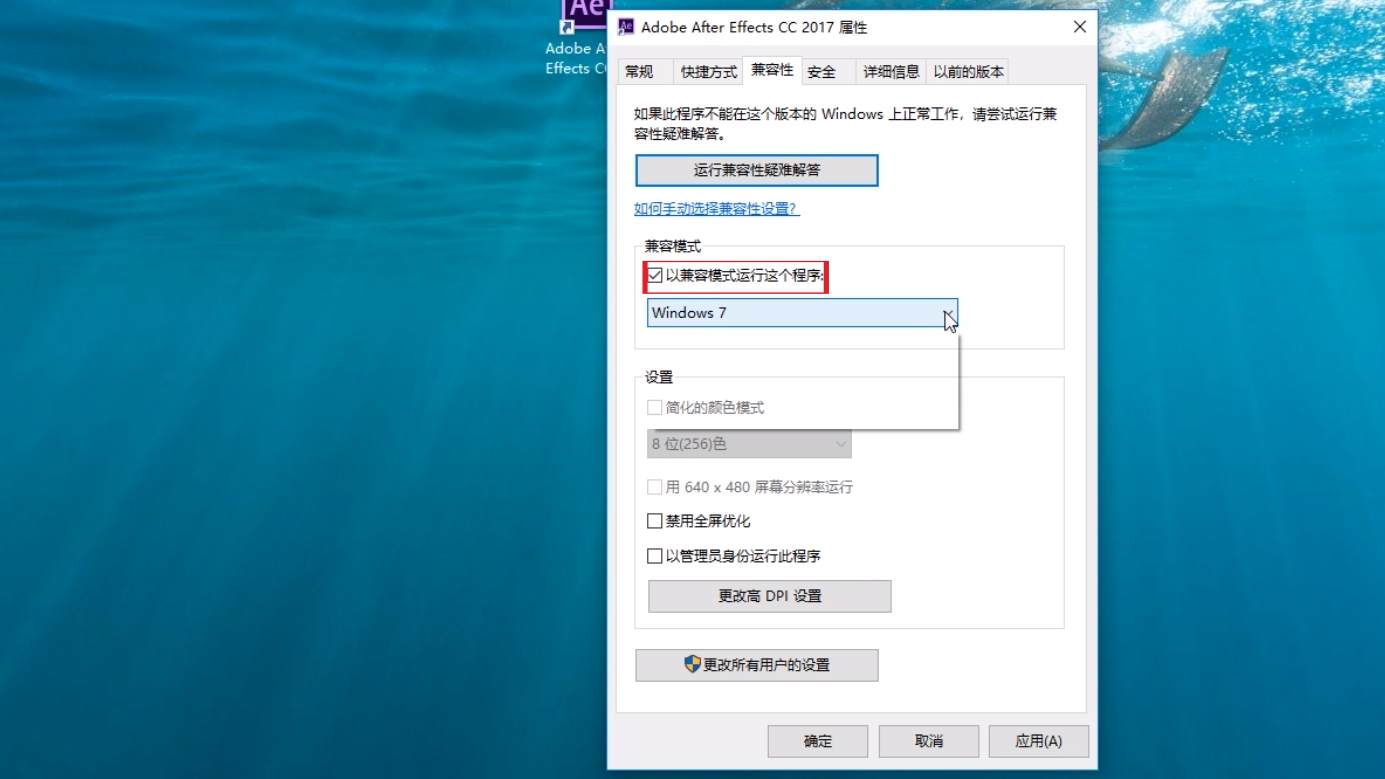Click the 更改高 DPI 设置 button
1385x779 pixels.
point(770,596)
